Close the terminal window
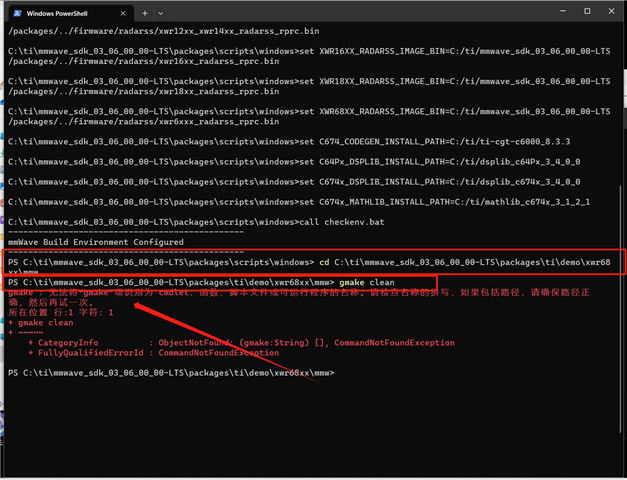The image size is (627, 480). [611, 11]
